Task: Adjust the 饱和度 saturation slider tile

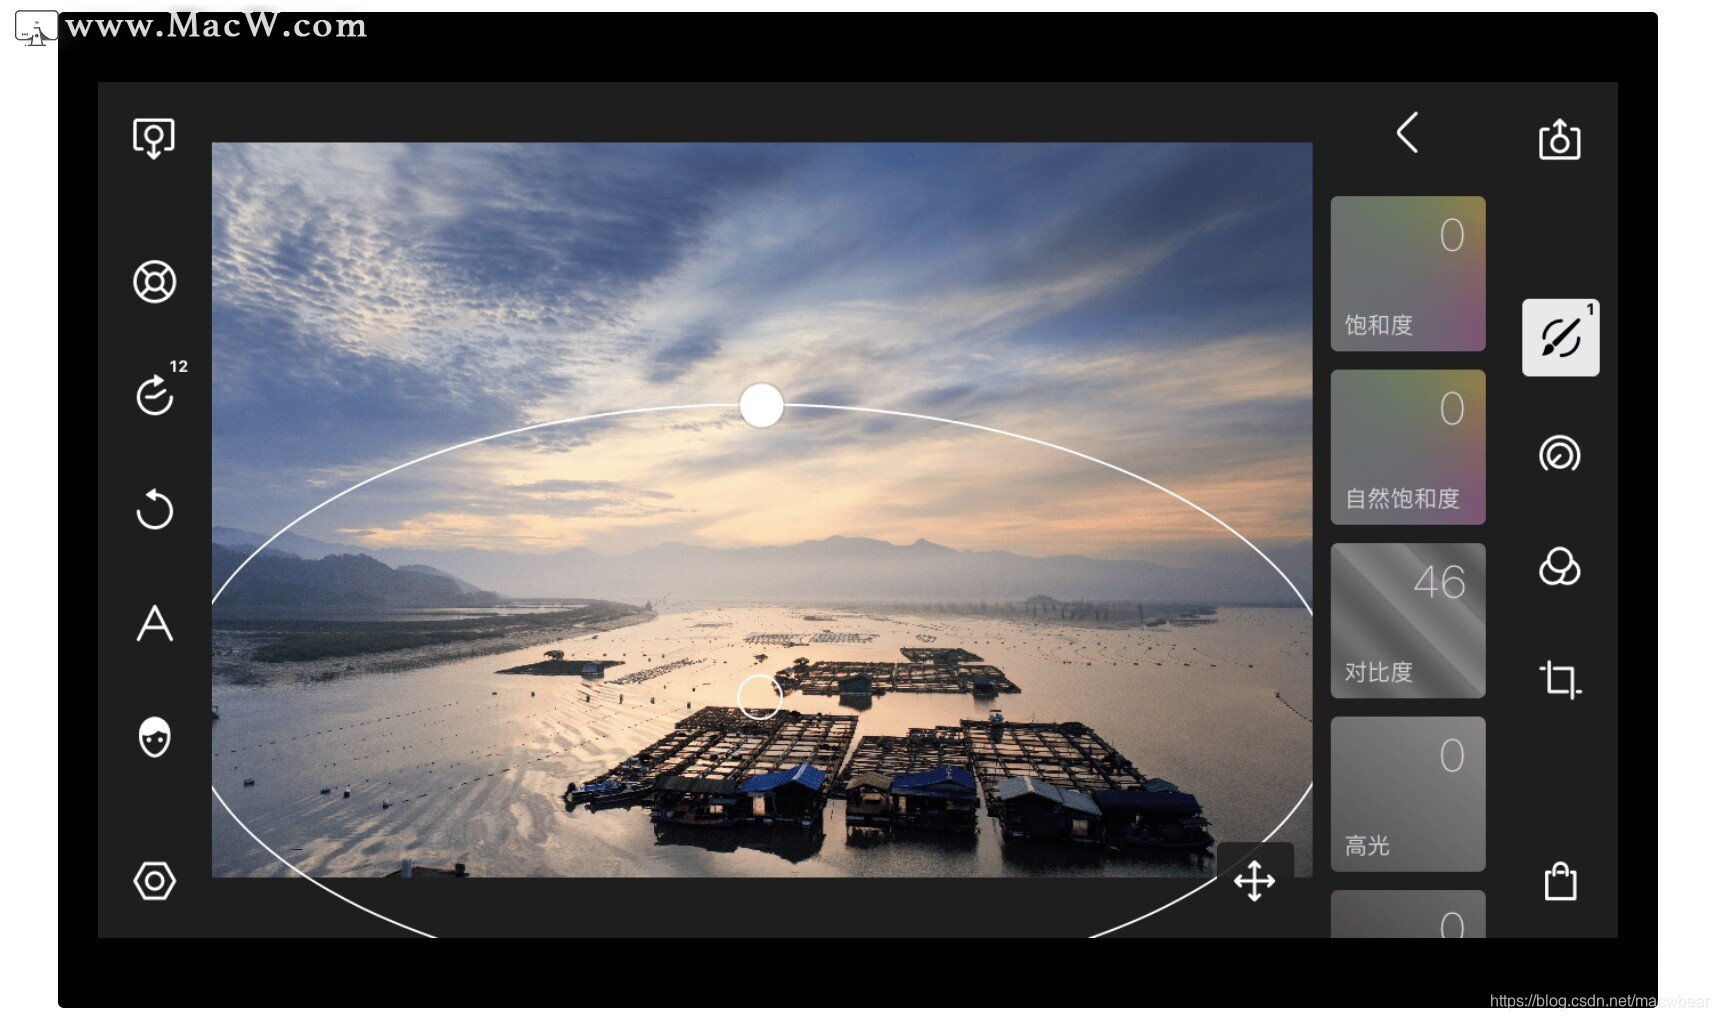Action: point(1407,274)
